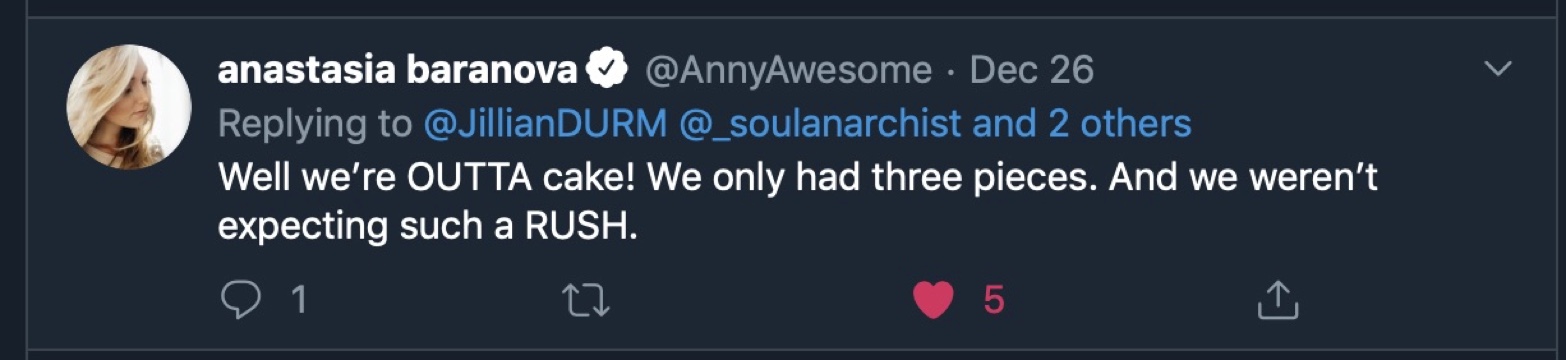Click the "expecting such a RUSH." line
Screen dimensions: 1566x360
pos(427,227)
